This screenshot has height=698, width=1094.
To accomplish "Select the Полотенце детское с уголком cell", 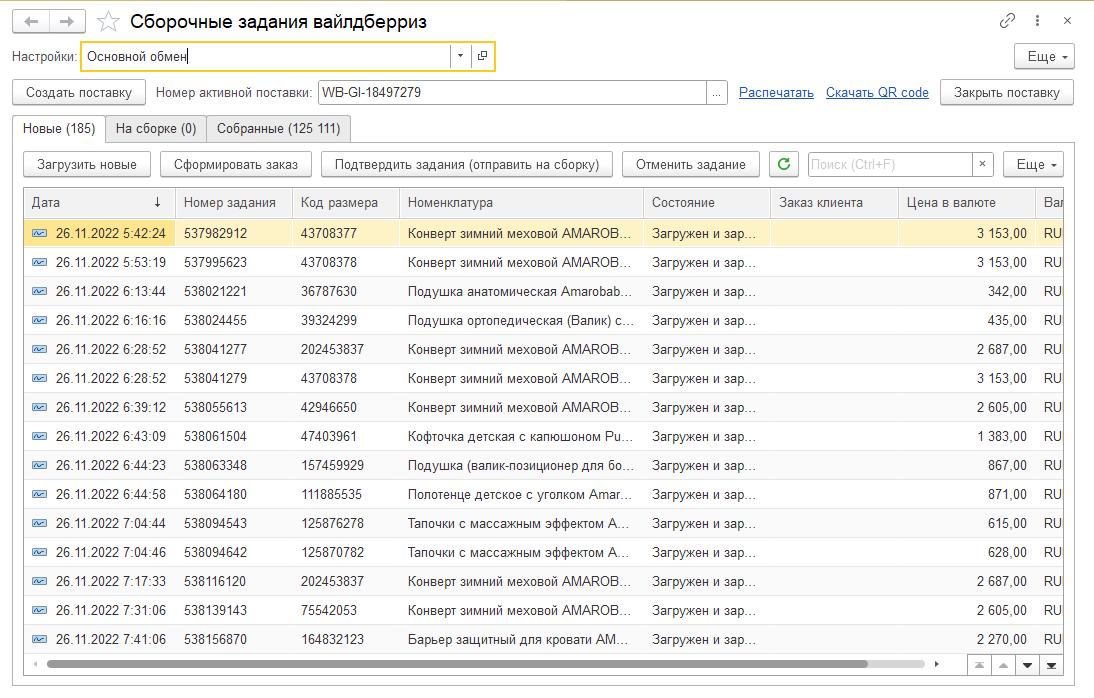I will [521, 494].
